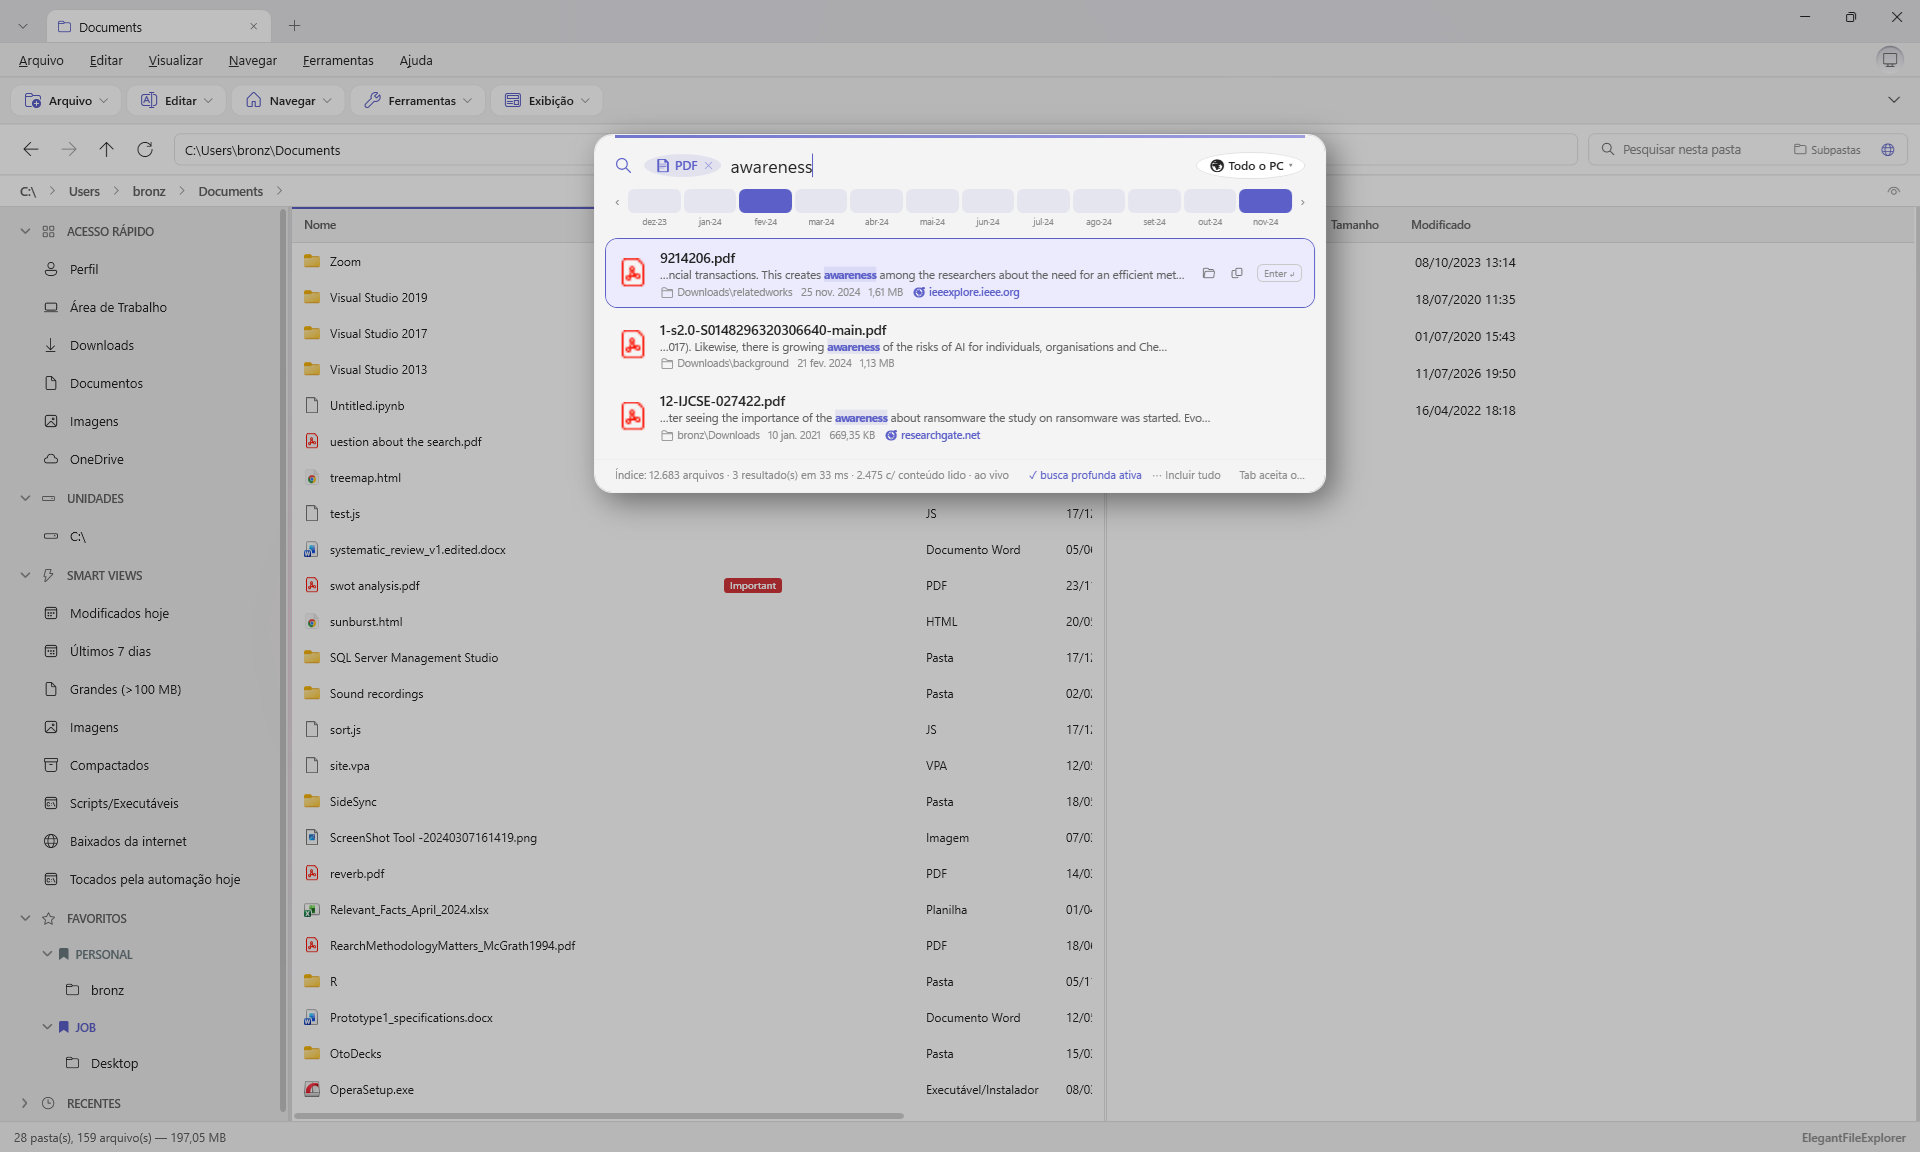Select the fev-24 timeline bar
The width and height of the screenshot is (1920, 1152).
[x=765, y=201]
